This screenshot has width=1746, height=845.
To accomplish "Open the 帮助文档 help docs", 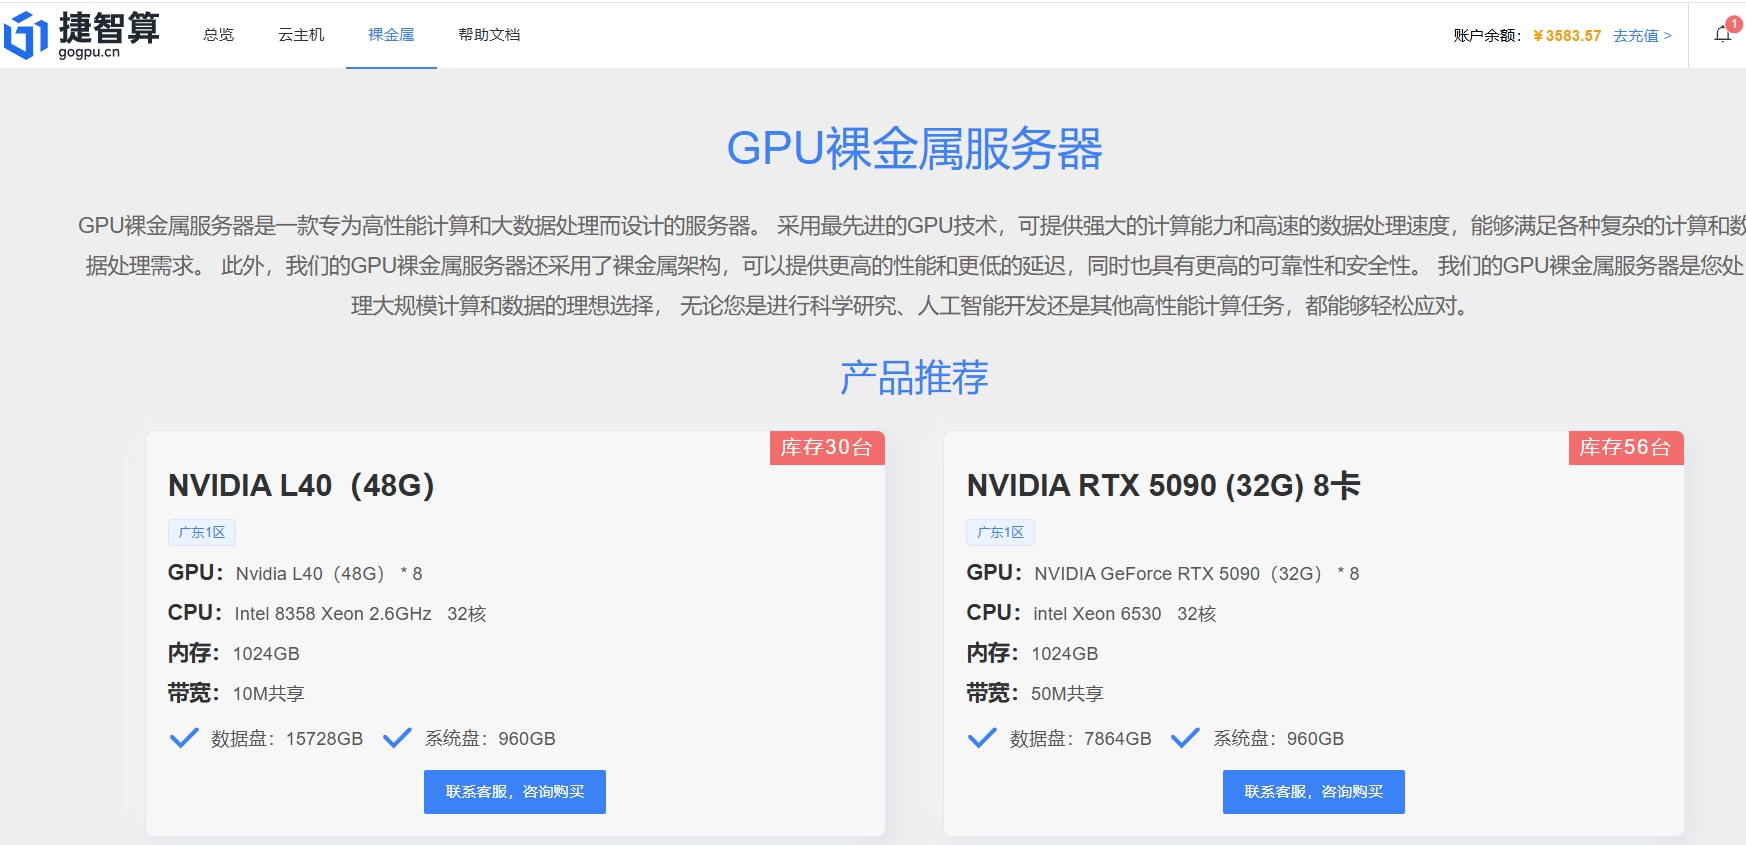I will [489, 35].
